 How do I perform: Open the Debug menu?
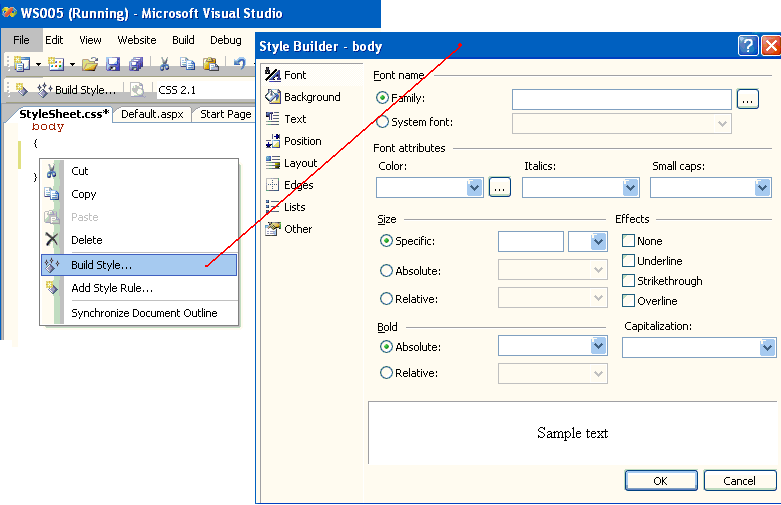point(226,40)
